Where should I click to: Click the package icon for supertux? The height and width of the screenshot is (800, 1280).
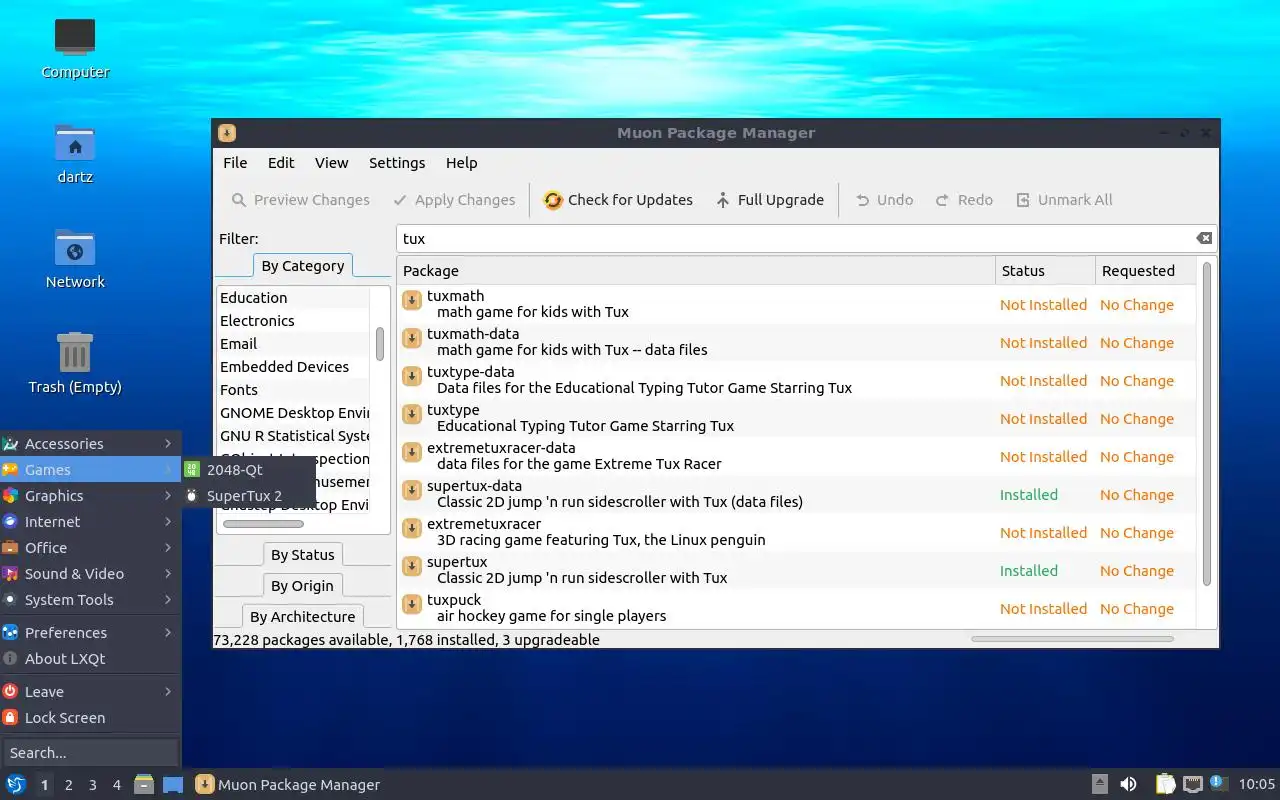[412, 567]
